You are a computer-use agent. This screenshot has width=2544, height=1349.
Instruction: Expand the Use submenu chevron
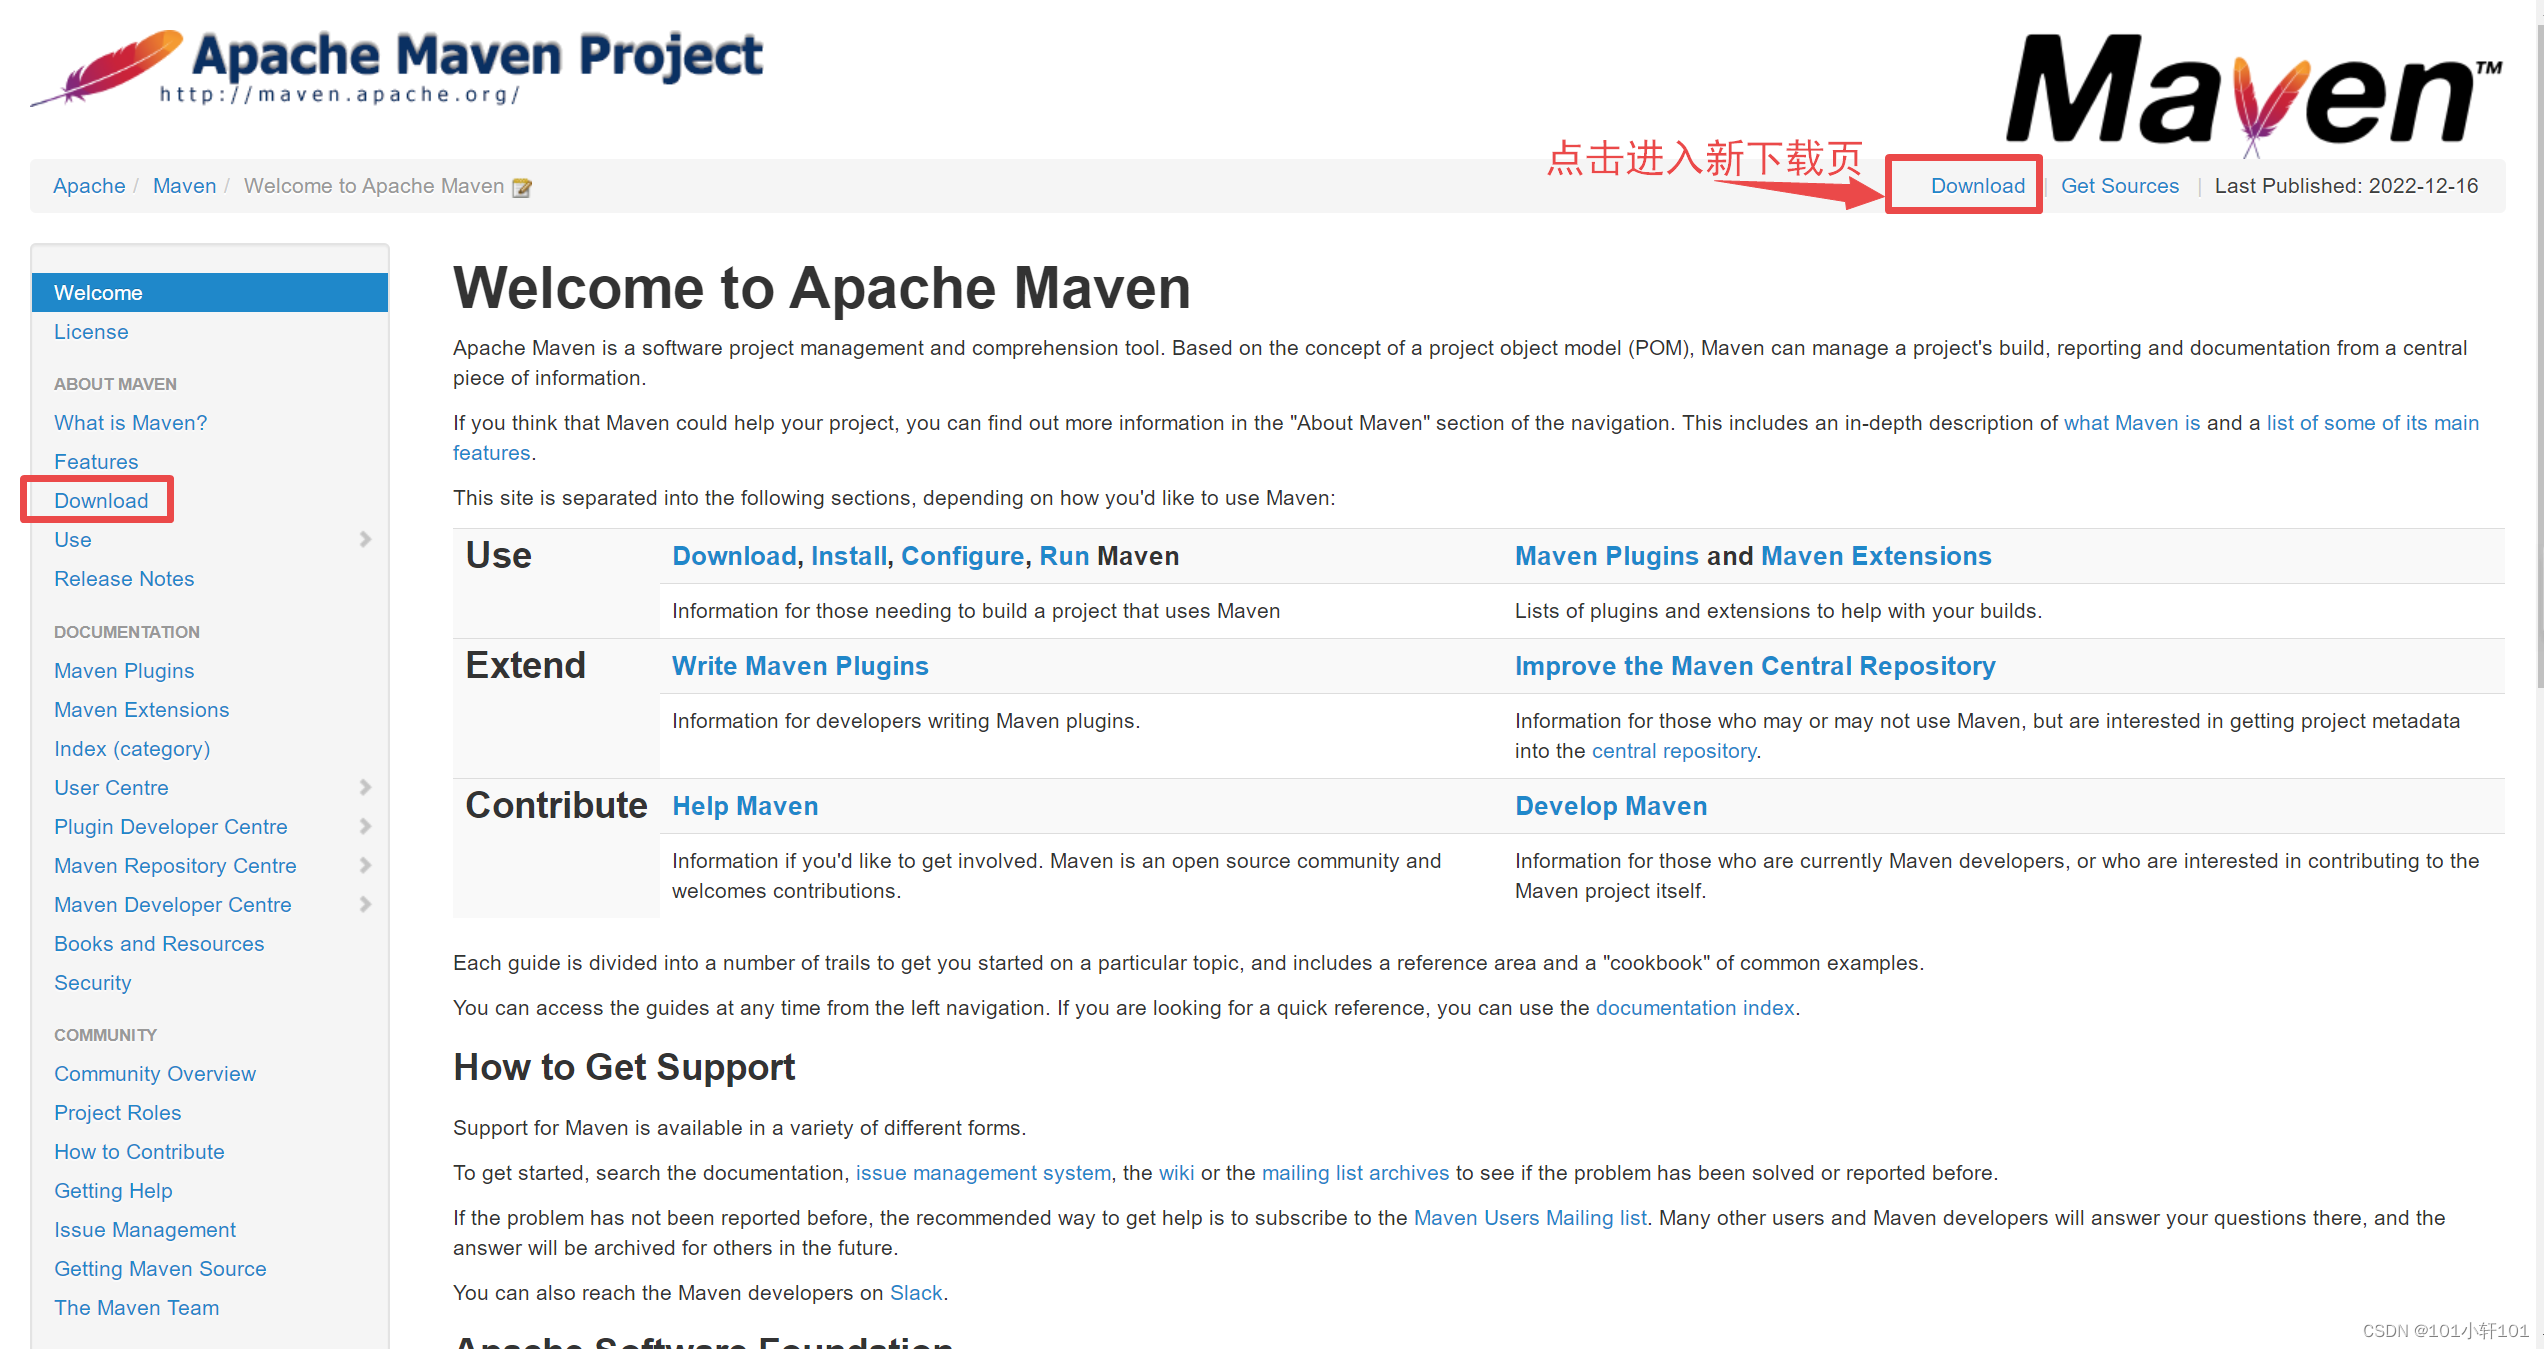click(365, 540)
